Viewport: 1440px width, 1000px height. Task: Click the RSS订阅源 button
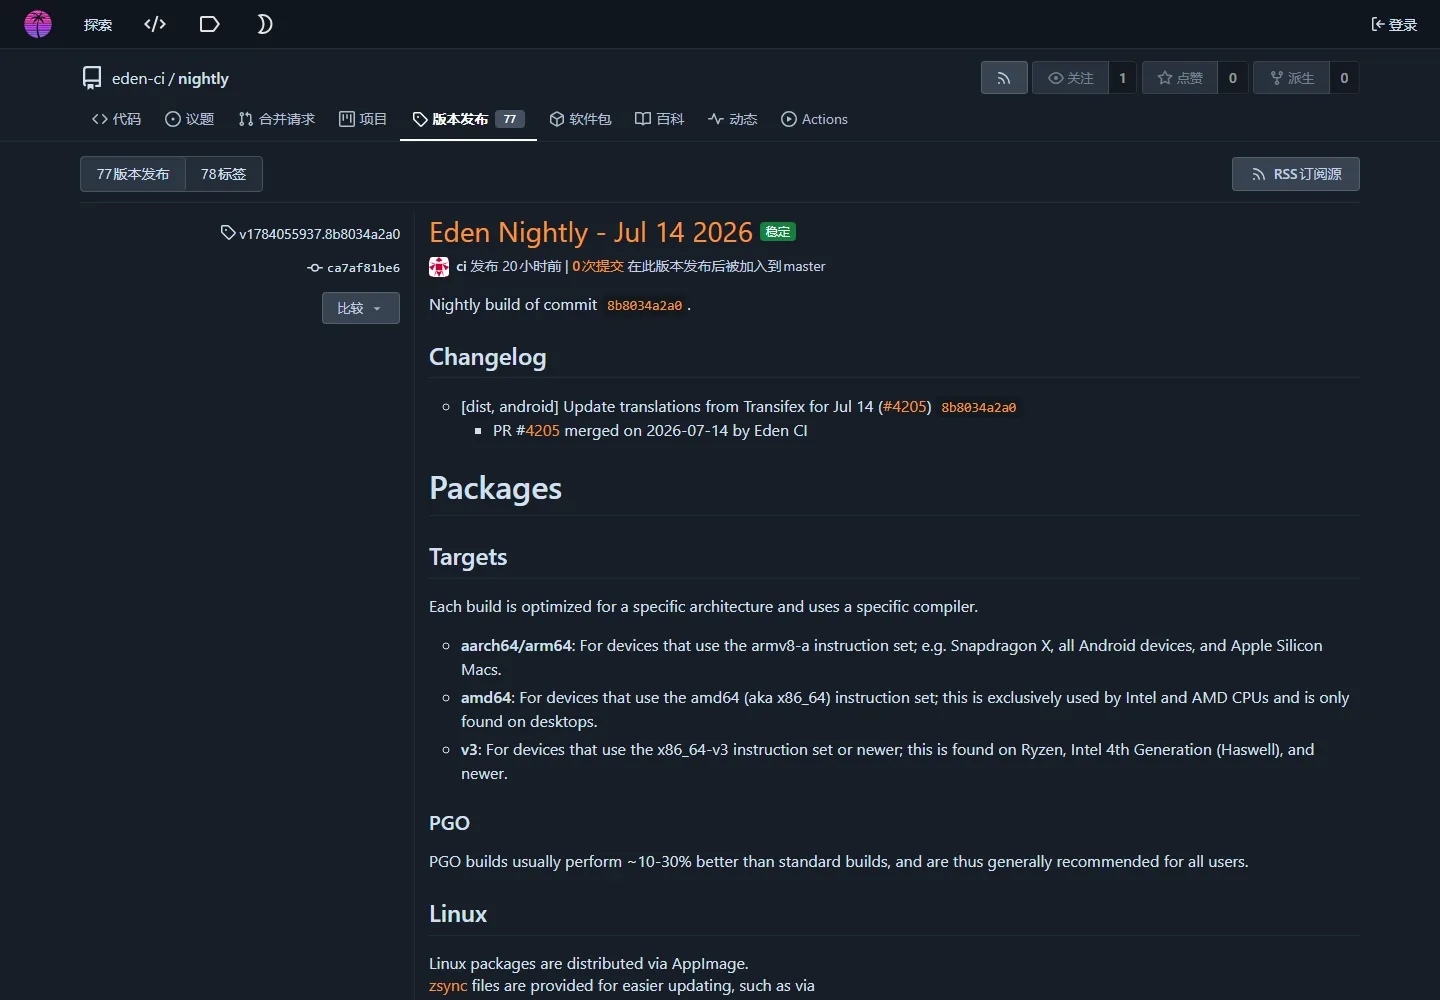[x=1296, y=174]
